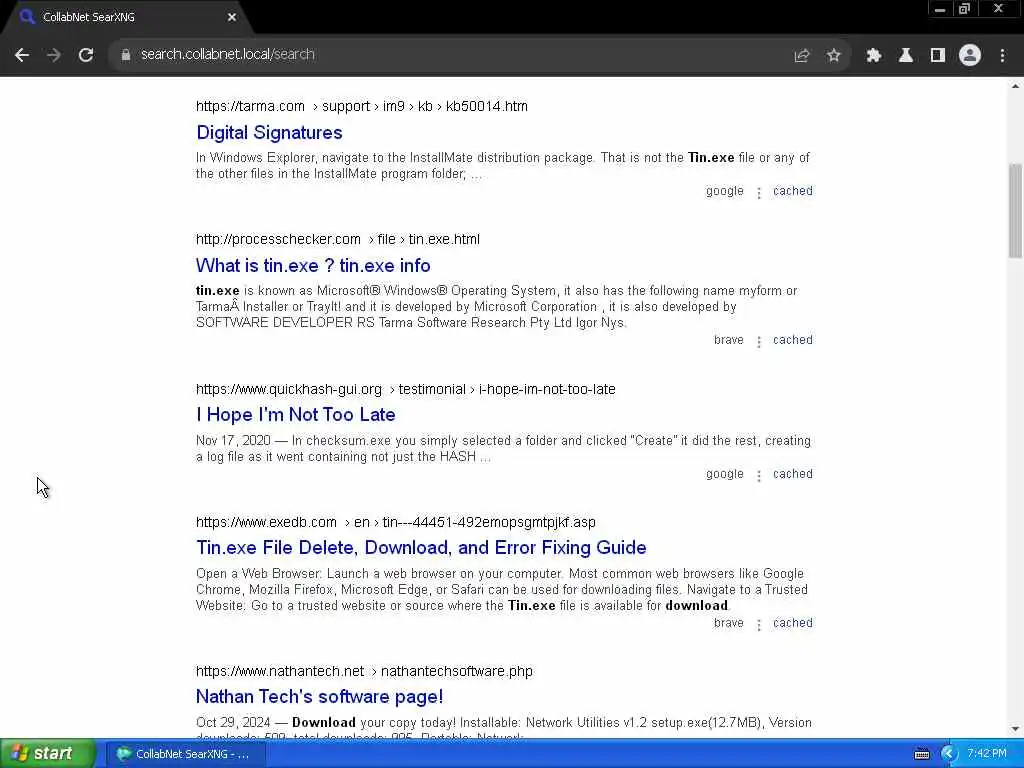
Task: Open Chrome Labs flask icon
Action: coord(905,56)
